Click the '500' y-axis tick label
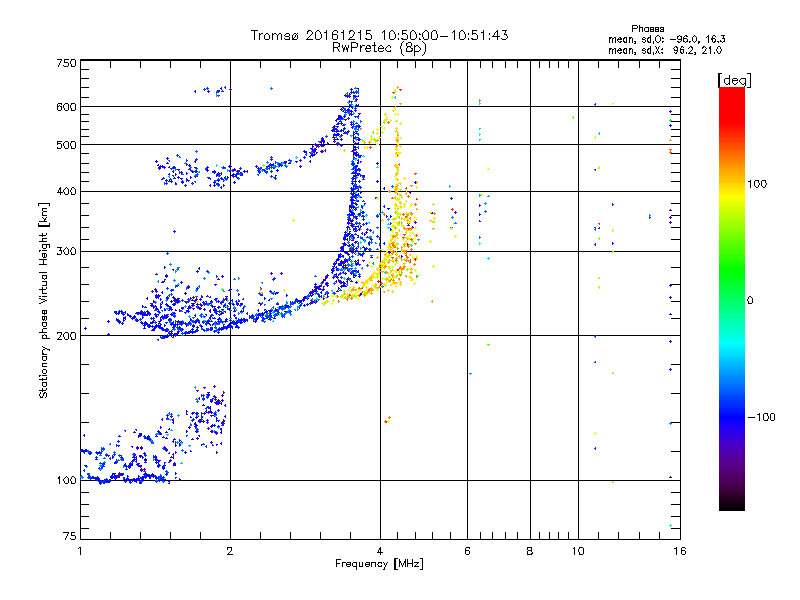This screenshot has width=800, height=600. [67, 145]
